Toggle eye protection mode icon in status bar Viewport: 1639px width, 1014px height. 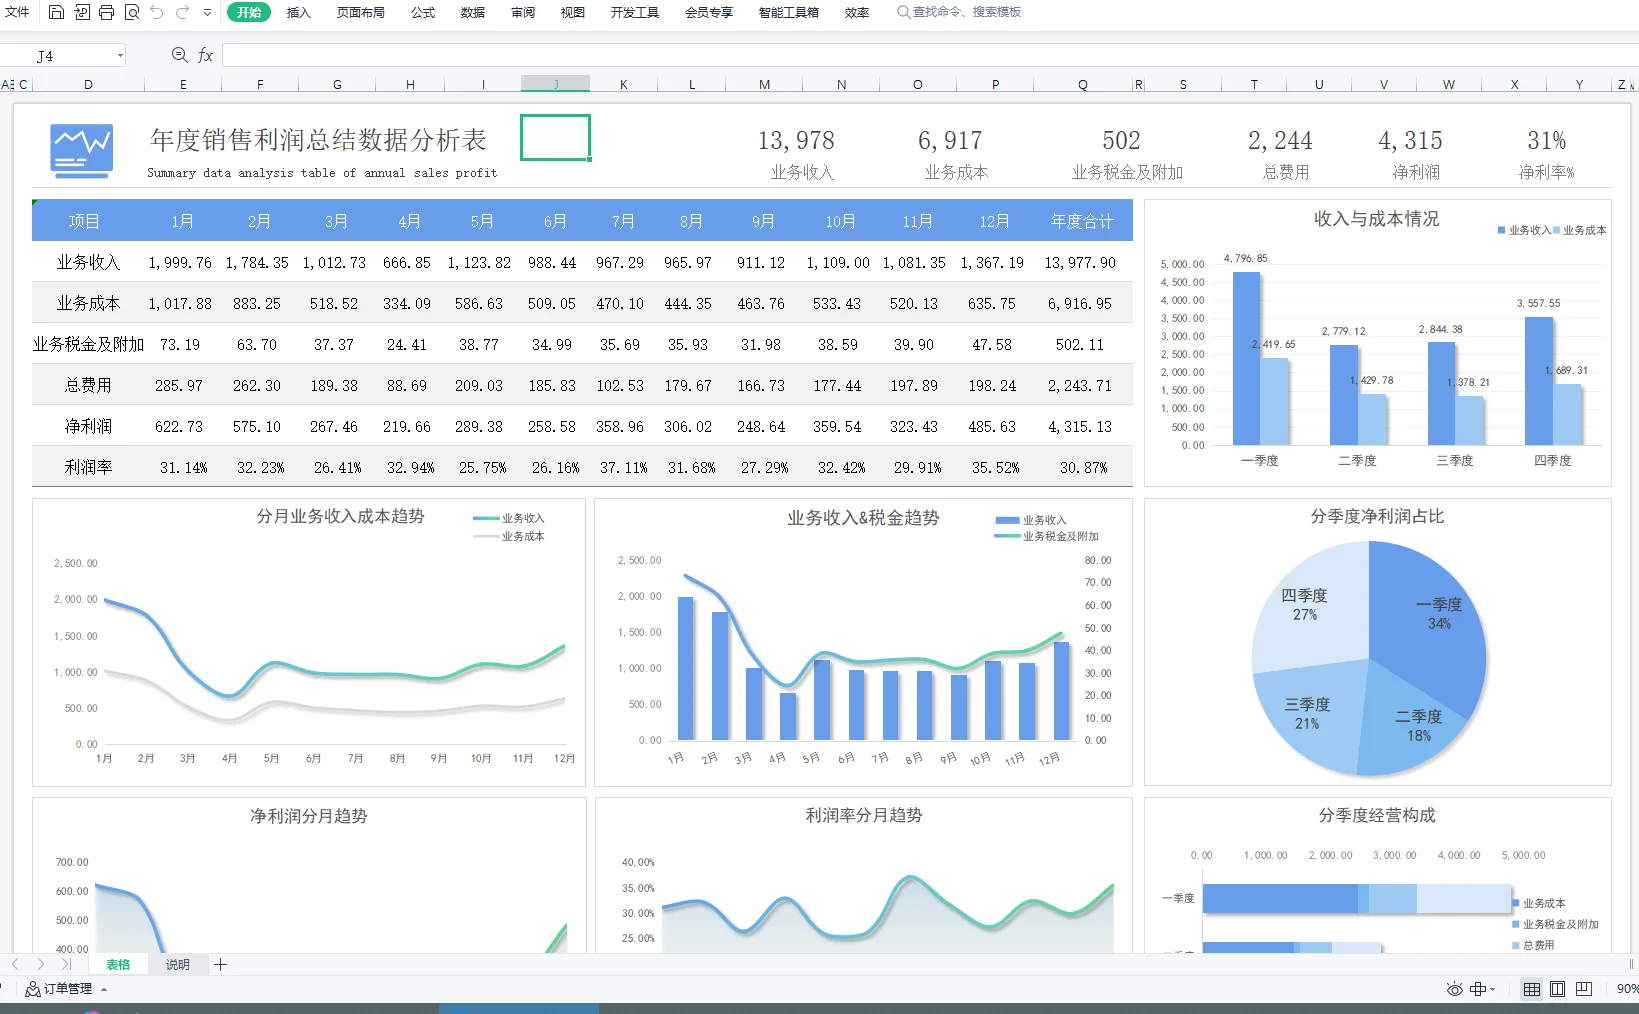click(1455, 989)
